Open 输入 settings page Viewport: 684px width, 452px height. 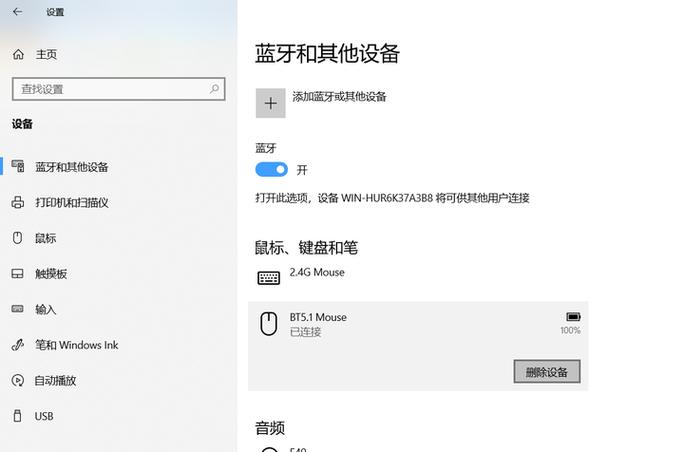pos(46,309)
